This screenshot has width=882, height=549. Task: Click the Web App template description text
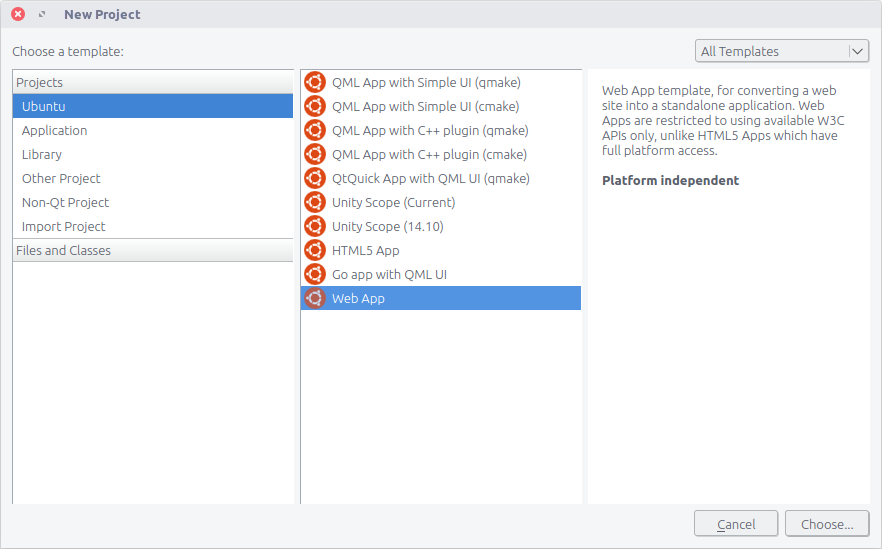pos(723,120)
